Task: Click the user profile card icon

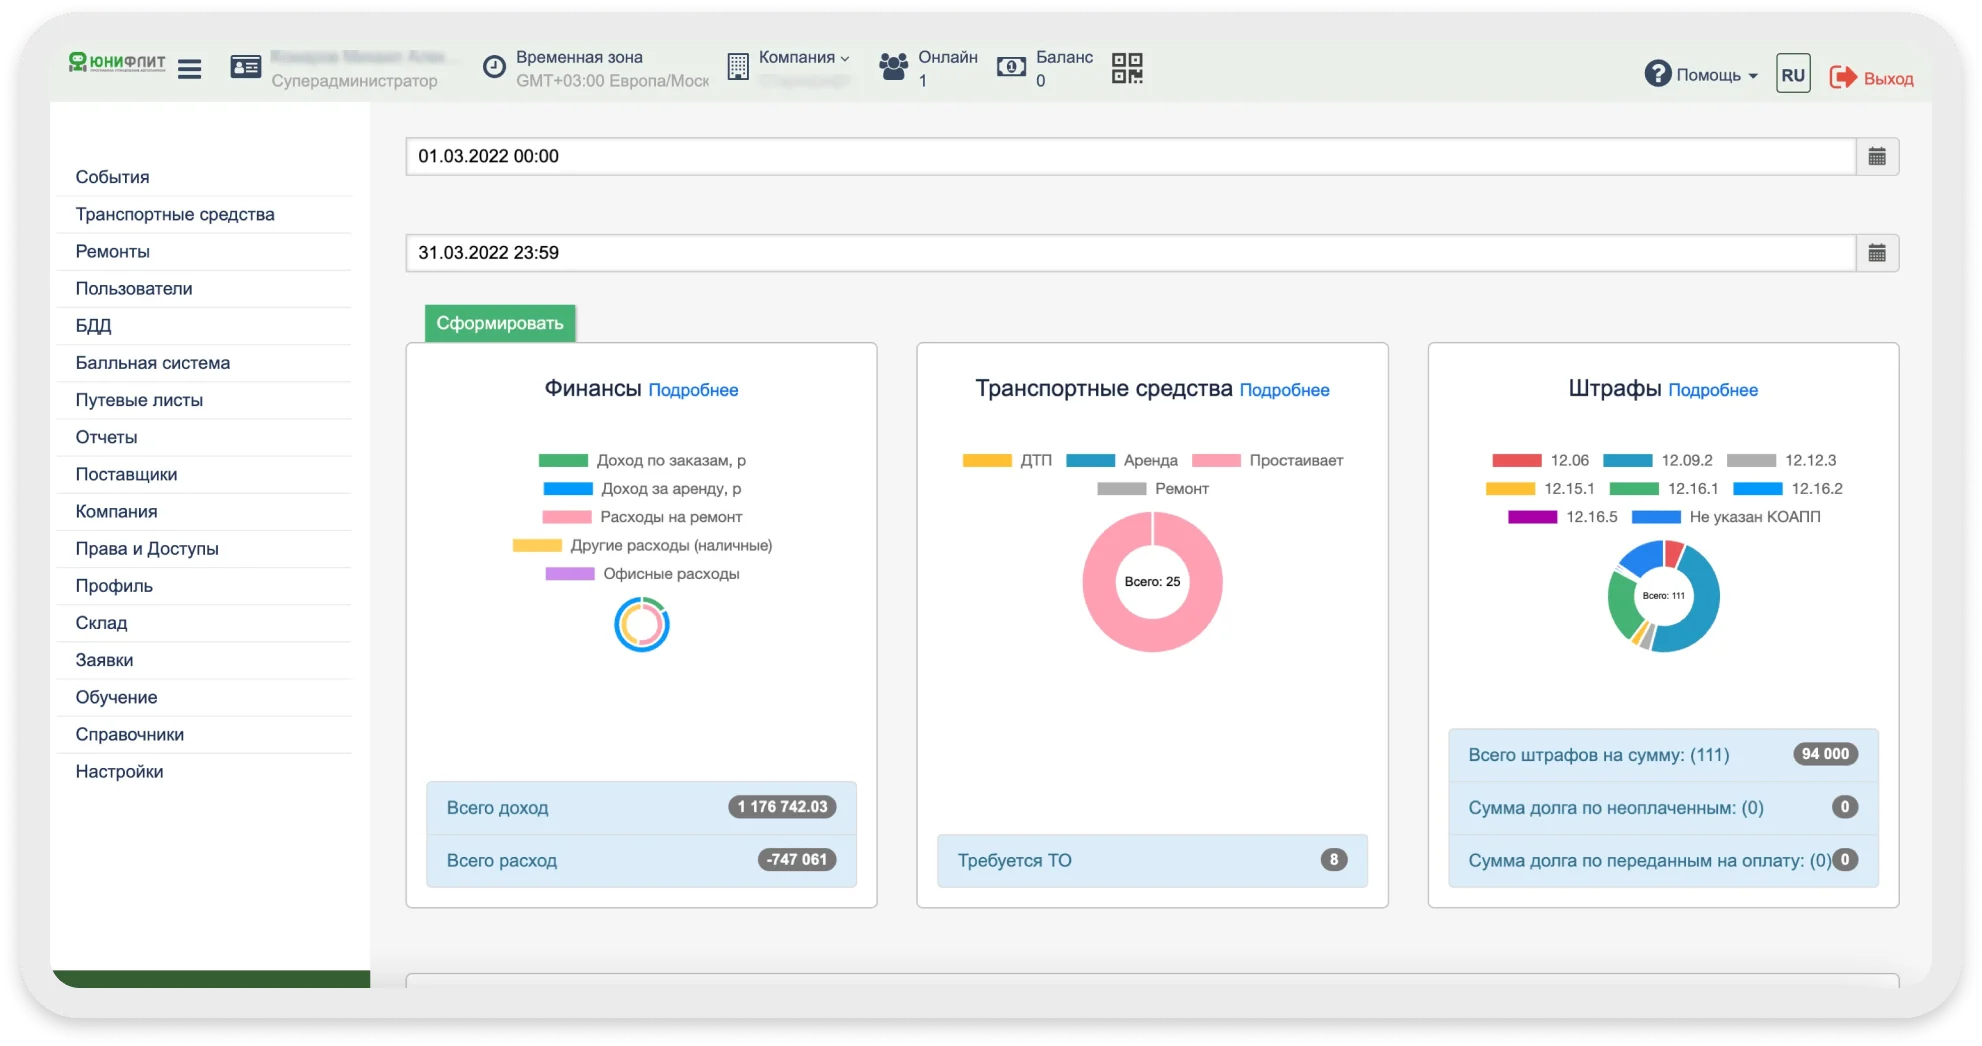Action: pyautogui.click(x=245, y=67)
